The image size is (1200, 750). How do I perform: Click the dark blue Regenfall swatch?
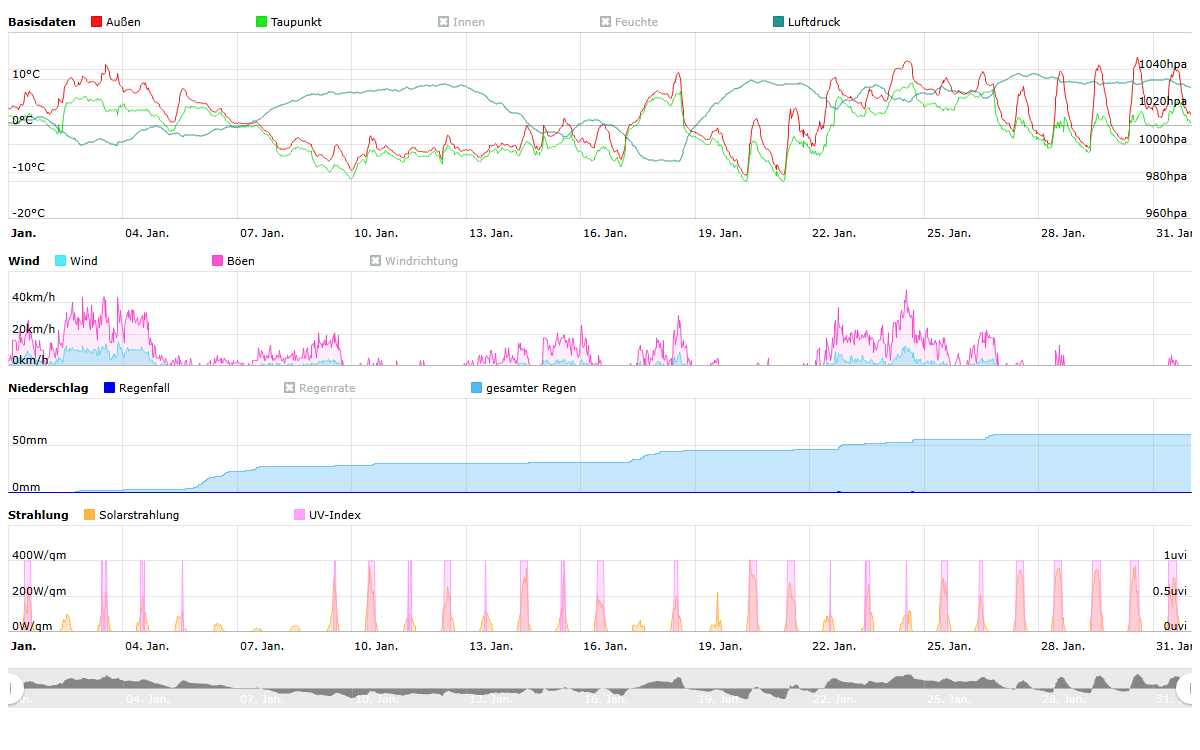tap(110, 388)
